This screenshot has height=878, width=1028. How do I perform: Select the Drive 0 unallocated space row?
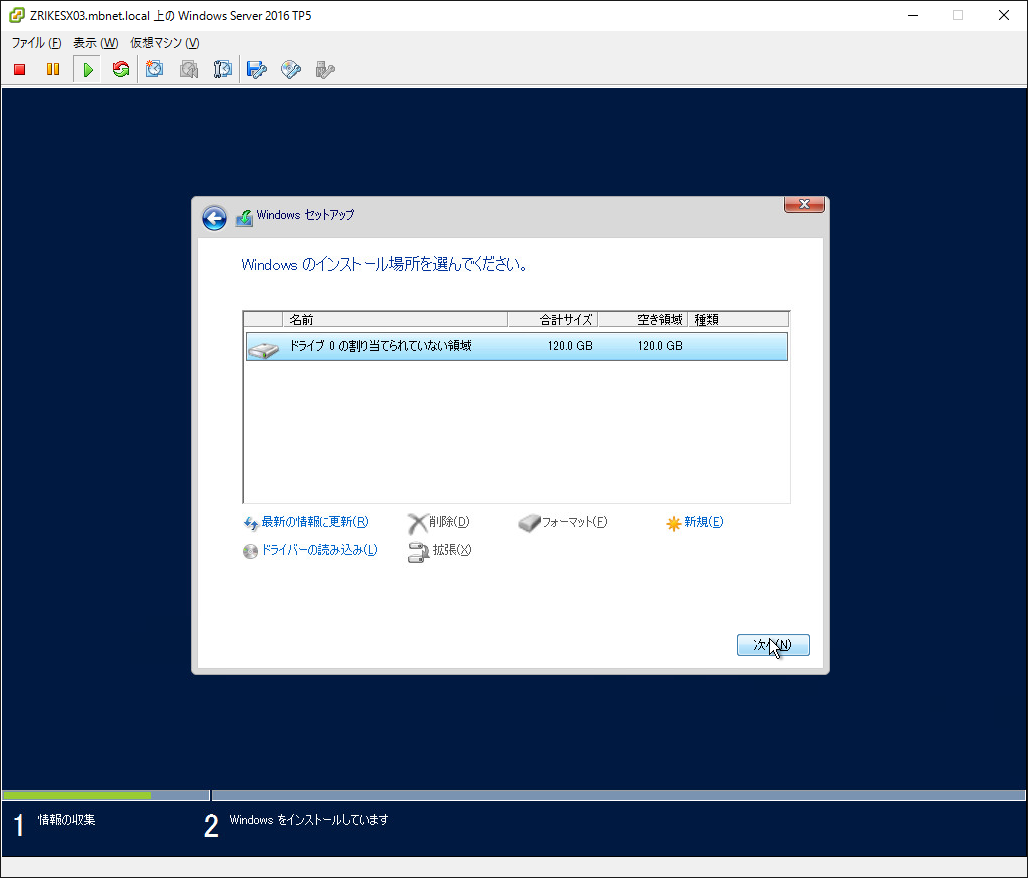[516, 346]
